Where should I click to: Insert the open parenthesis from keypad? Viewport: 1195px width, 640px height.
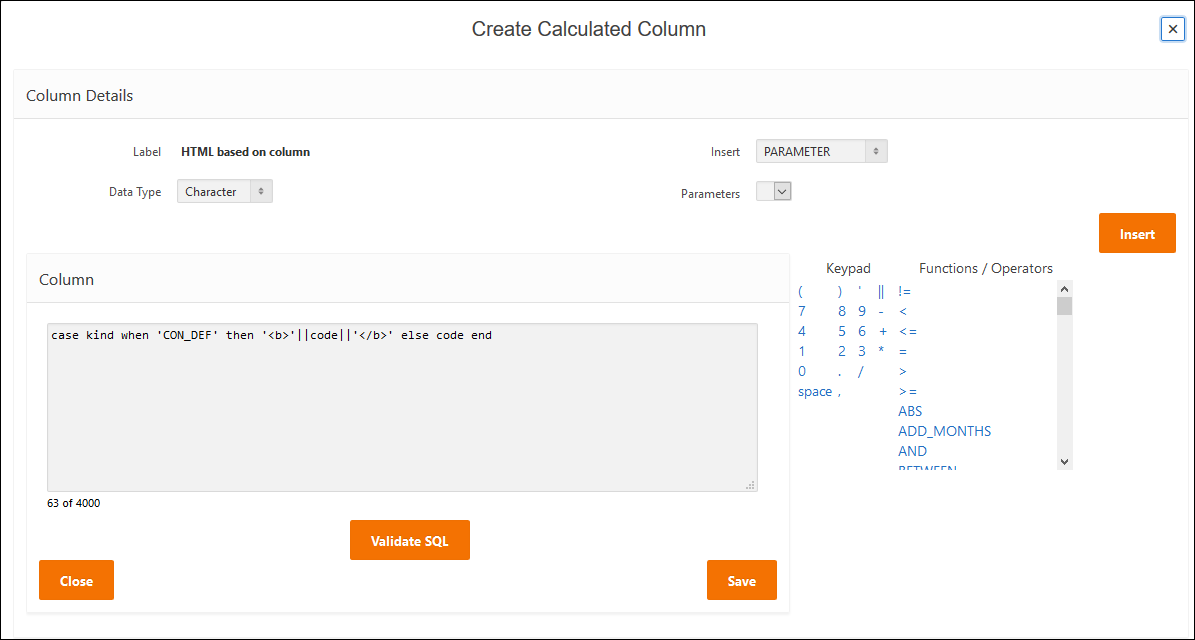(802, 292)
